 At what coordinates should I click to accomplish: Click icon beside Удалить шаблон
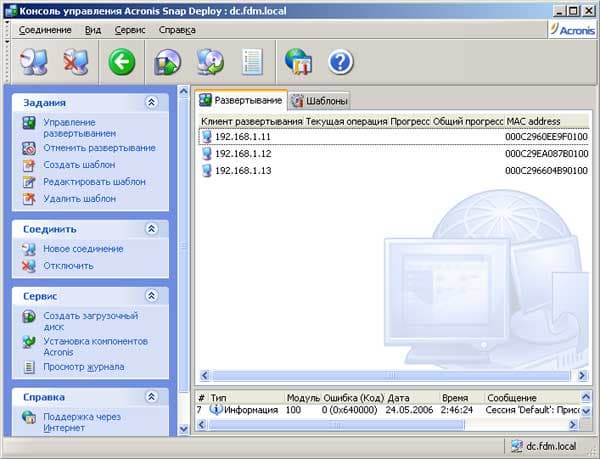(x=29, y=199)
